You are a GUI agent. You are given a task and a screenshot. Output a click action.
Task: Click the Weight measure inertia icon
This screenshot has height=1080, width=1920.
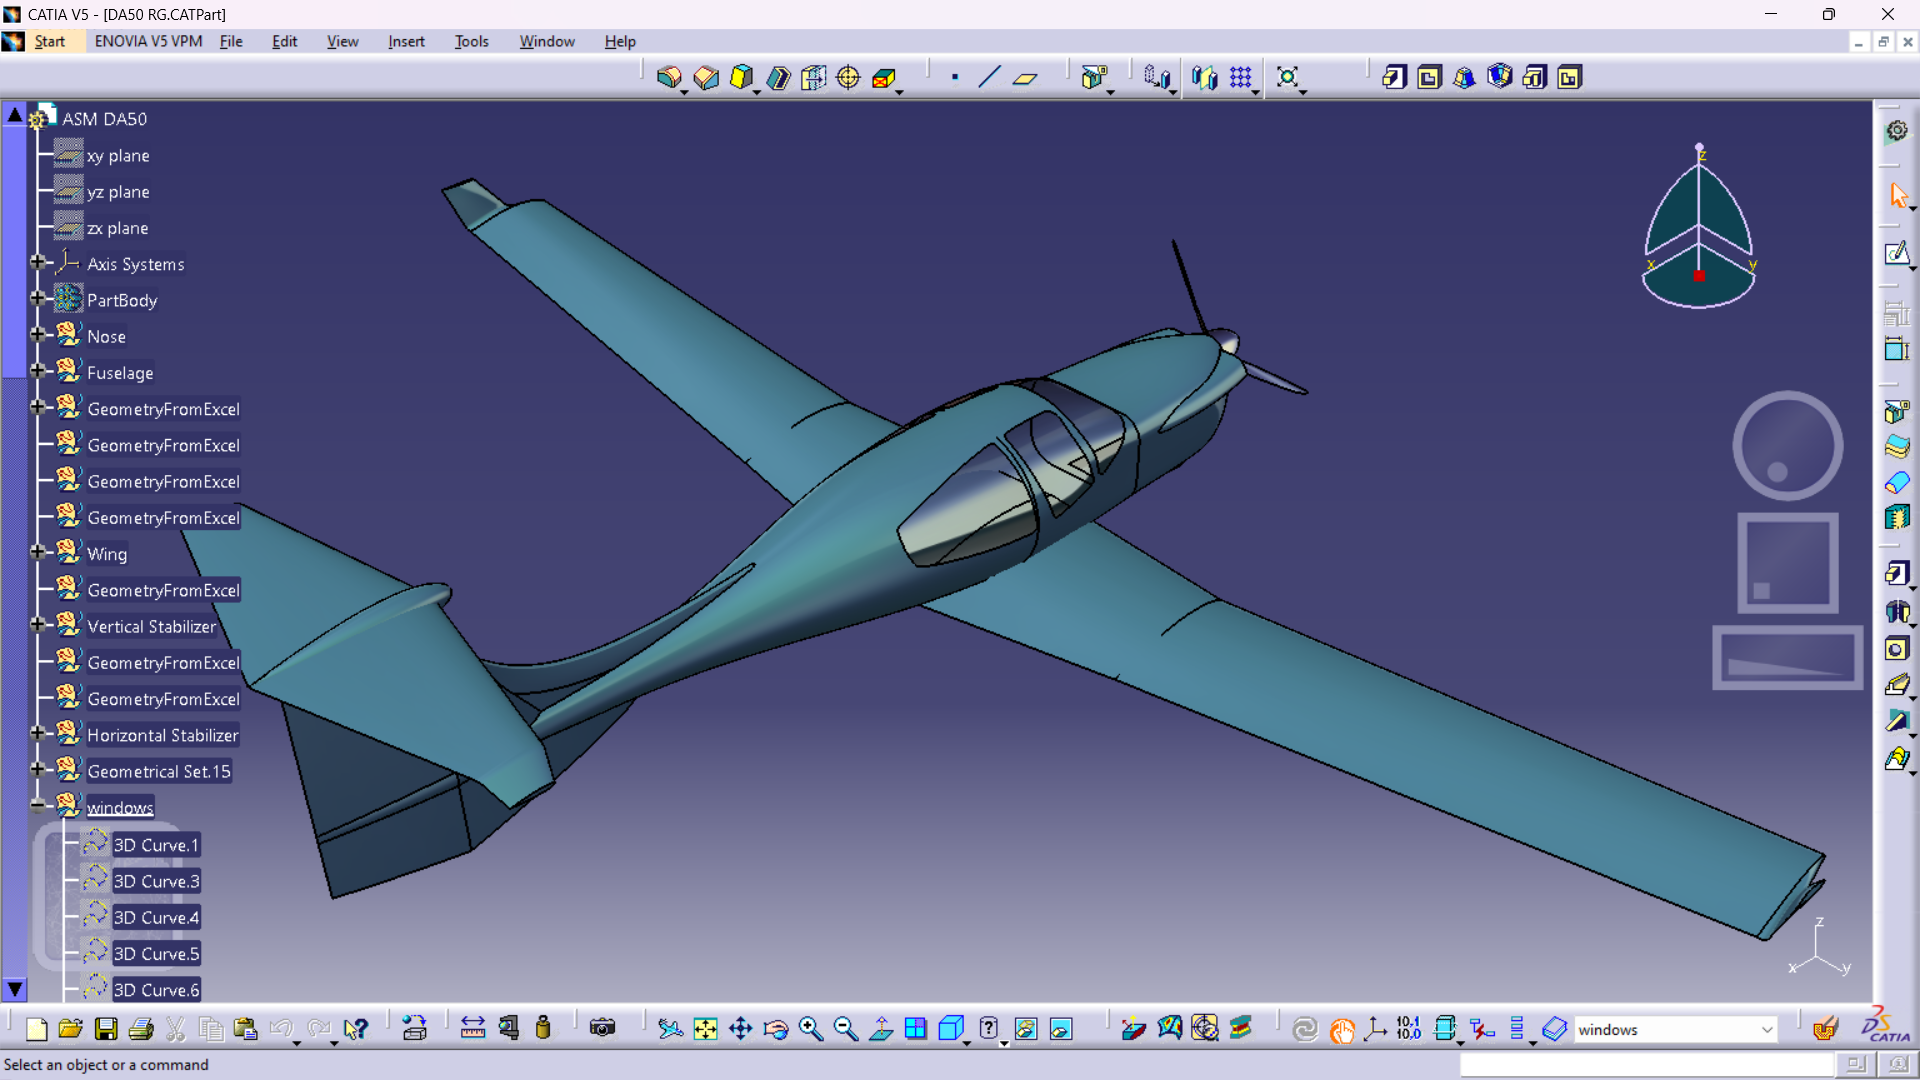coord(543,1029)
